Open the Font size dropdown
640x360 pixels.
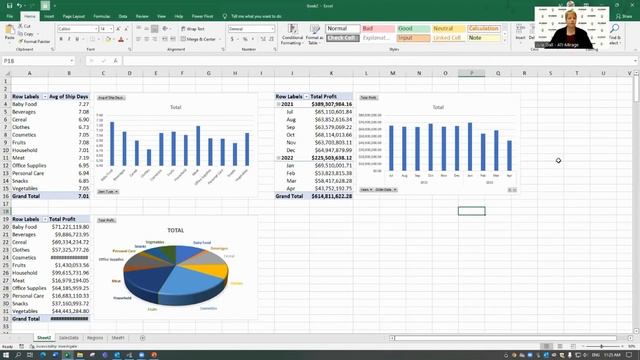point(111,29)
